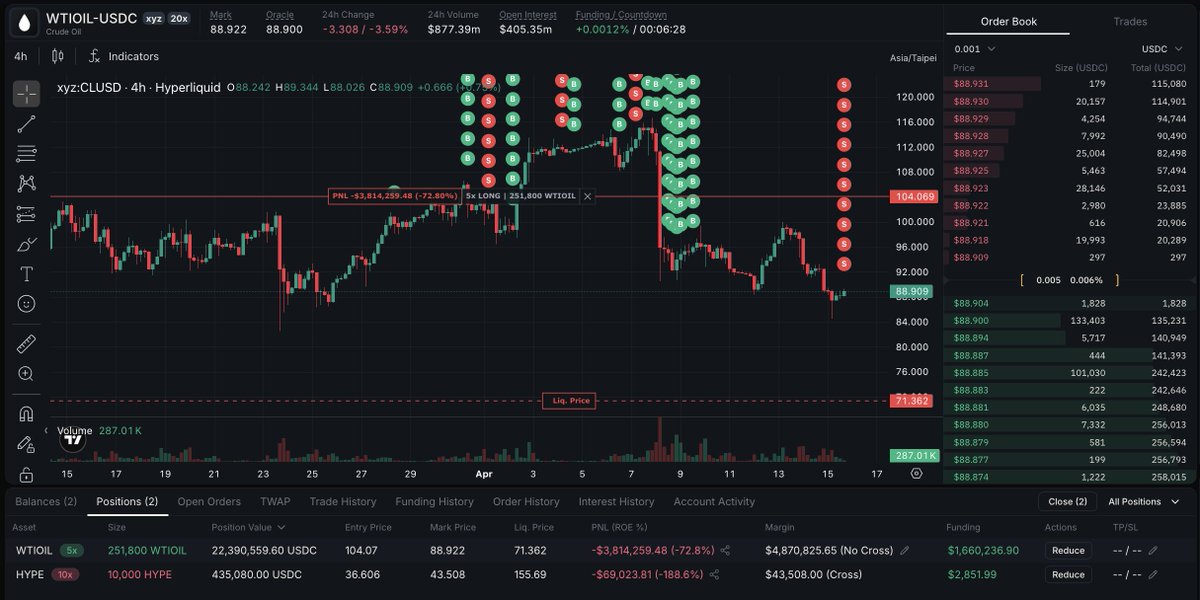Screen dimensions: 1200x600
Task: Click the HYPE asset name
Action: point(29,575)
